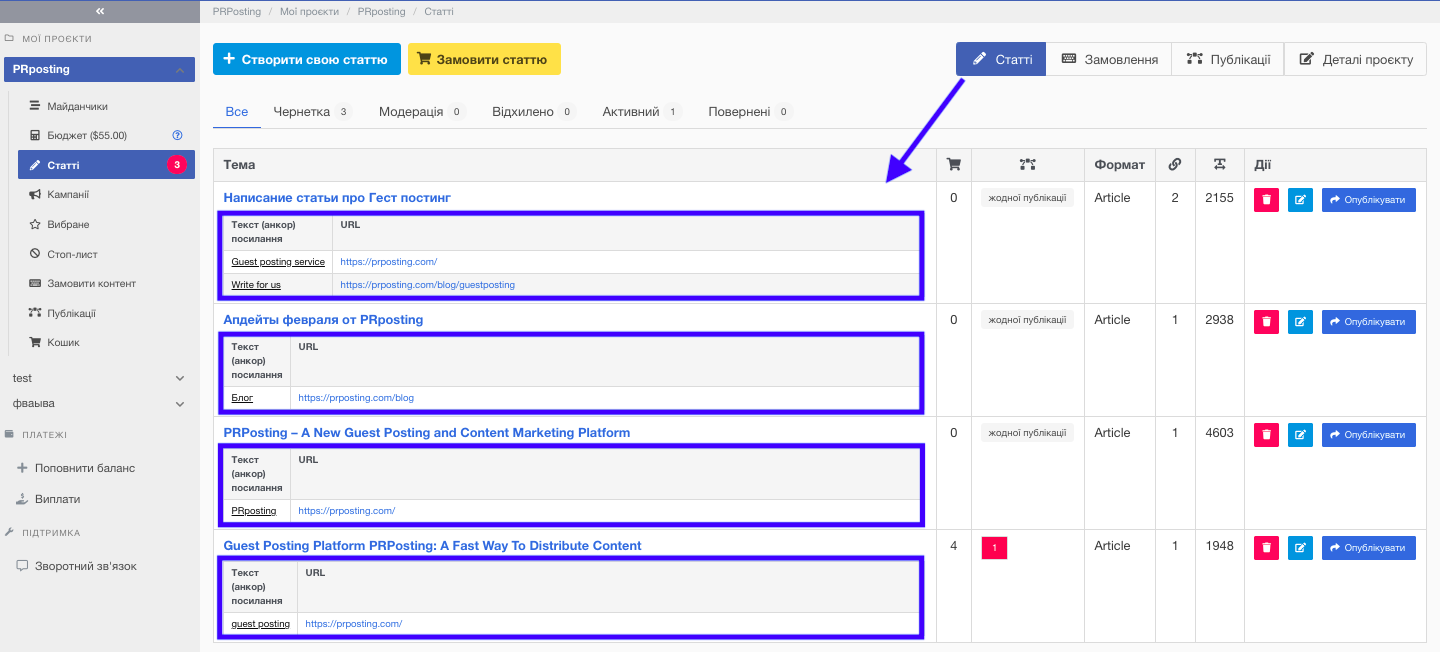1440x652 pixels.
Task: Click Мої проєкти in the breadcrumb
Action: [309, 12]
